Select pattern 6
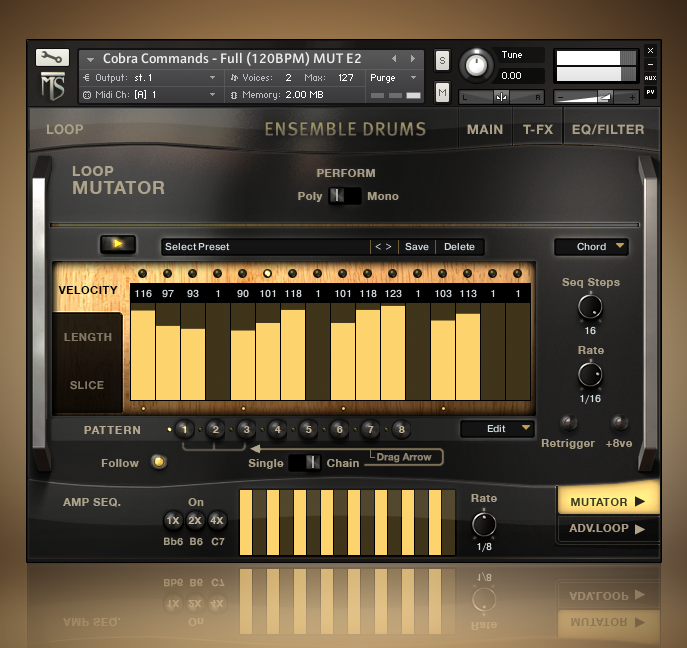Screen dimensions: 687x648 [339, 429]
